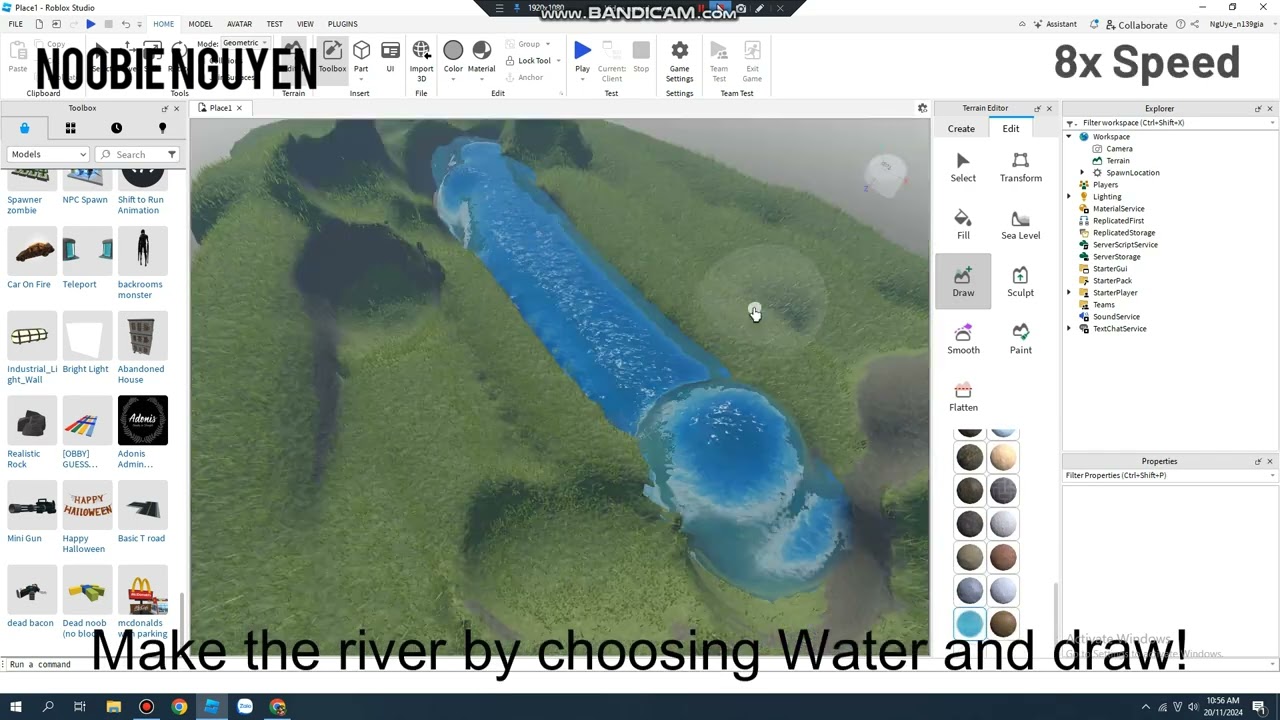The width and height of the screenshot is (1280, 720).
Task: Open the TEST ribbon tab
Action: [x=274, y=24]
